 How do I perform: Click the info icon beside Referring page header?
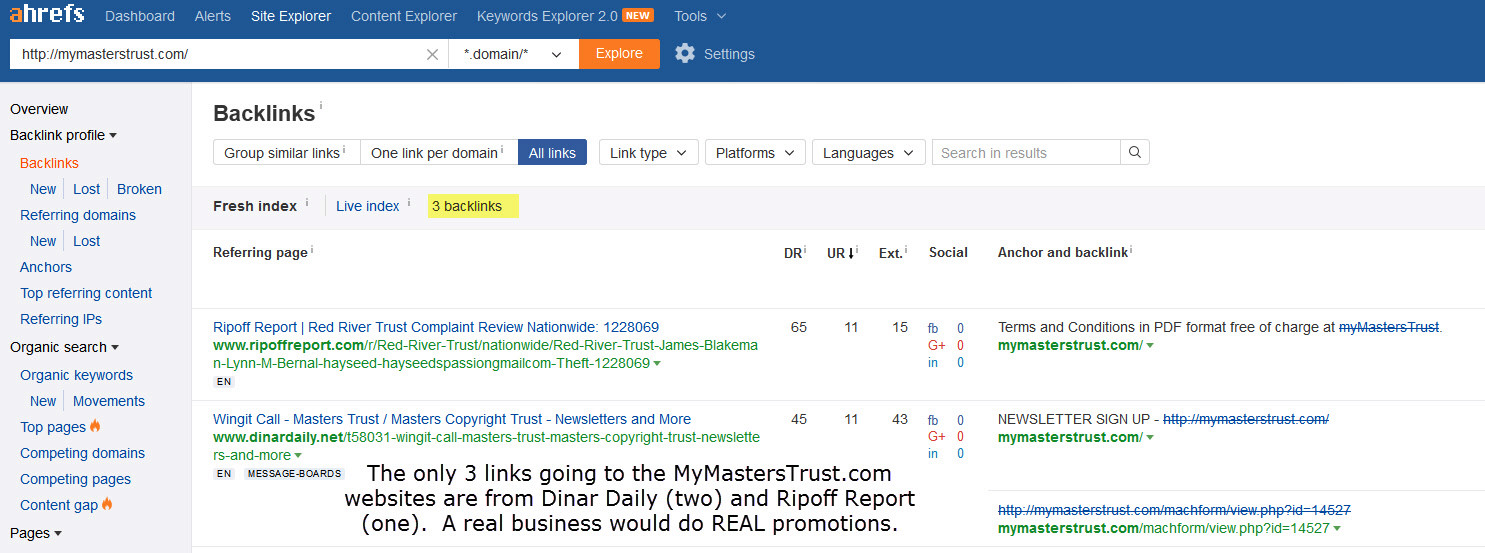click(x=312, y=250)
